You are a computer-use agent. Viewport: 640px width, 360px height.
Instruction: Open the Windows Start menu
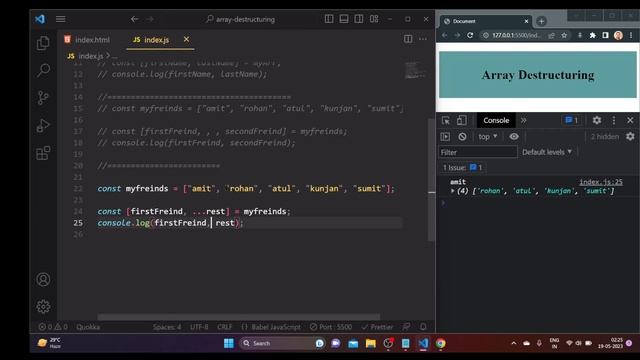(x=229, y=343)
